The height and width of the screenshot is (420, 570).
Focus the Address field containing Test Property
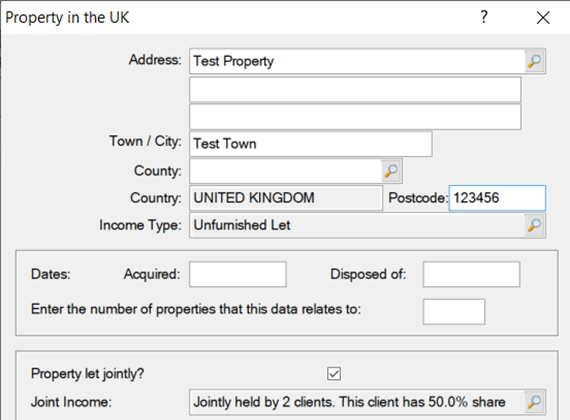[x=357, y=61]
